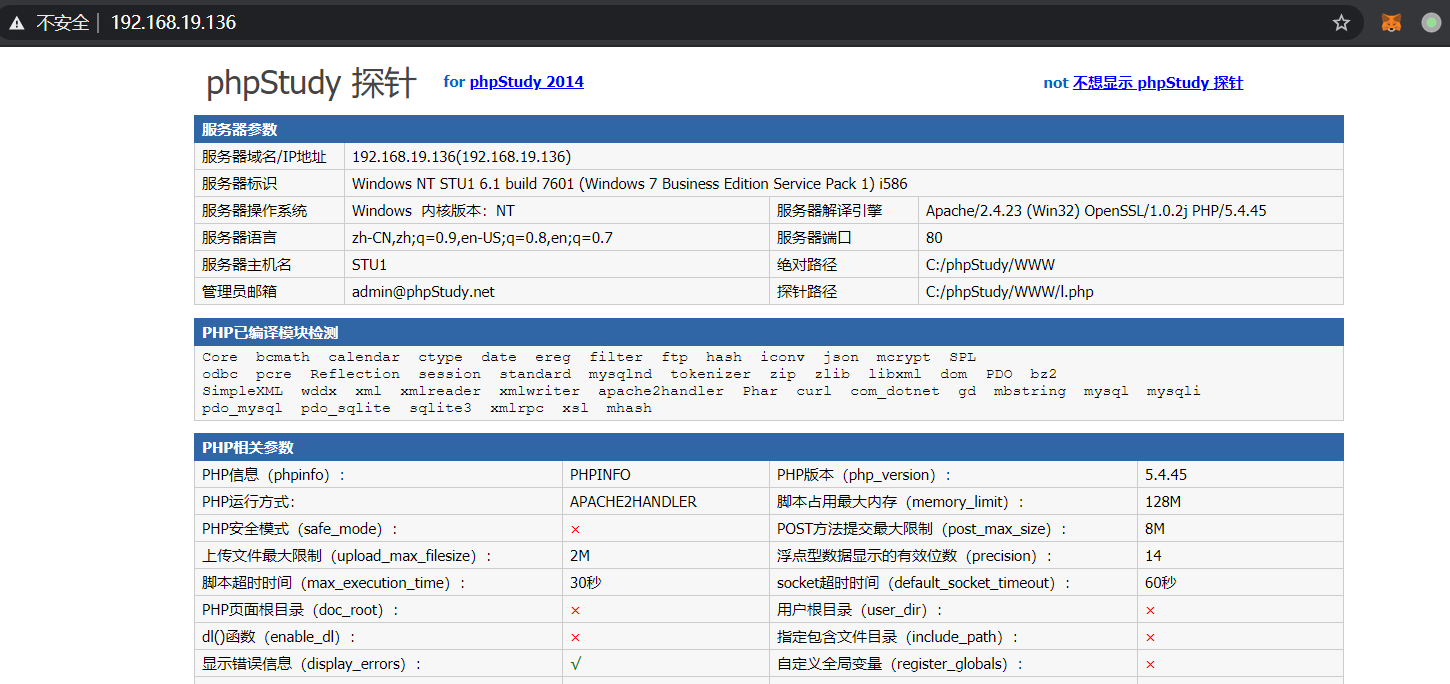Image resolution: width=1450 pixels, height=684 pixels.
Task: Click the max_execution_time value 30秒
Action: [585, 583]
